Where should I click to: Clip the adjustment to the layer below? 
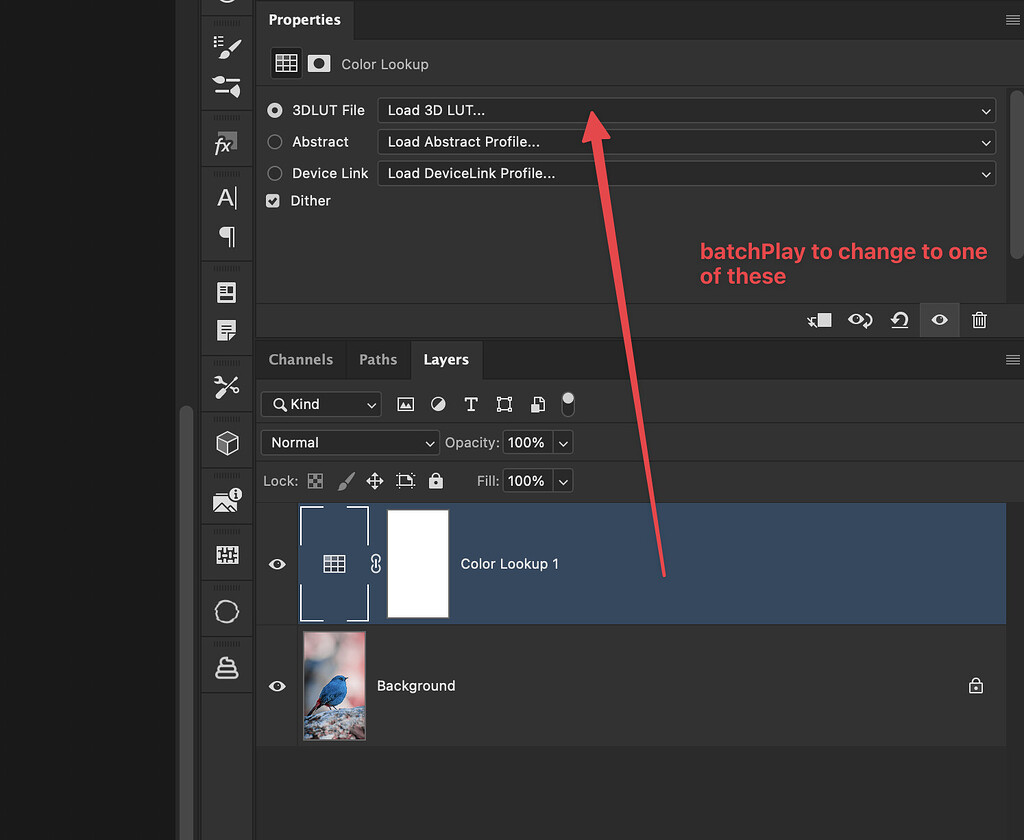point(819,320)
